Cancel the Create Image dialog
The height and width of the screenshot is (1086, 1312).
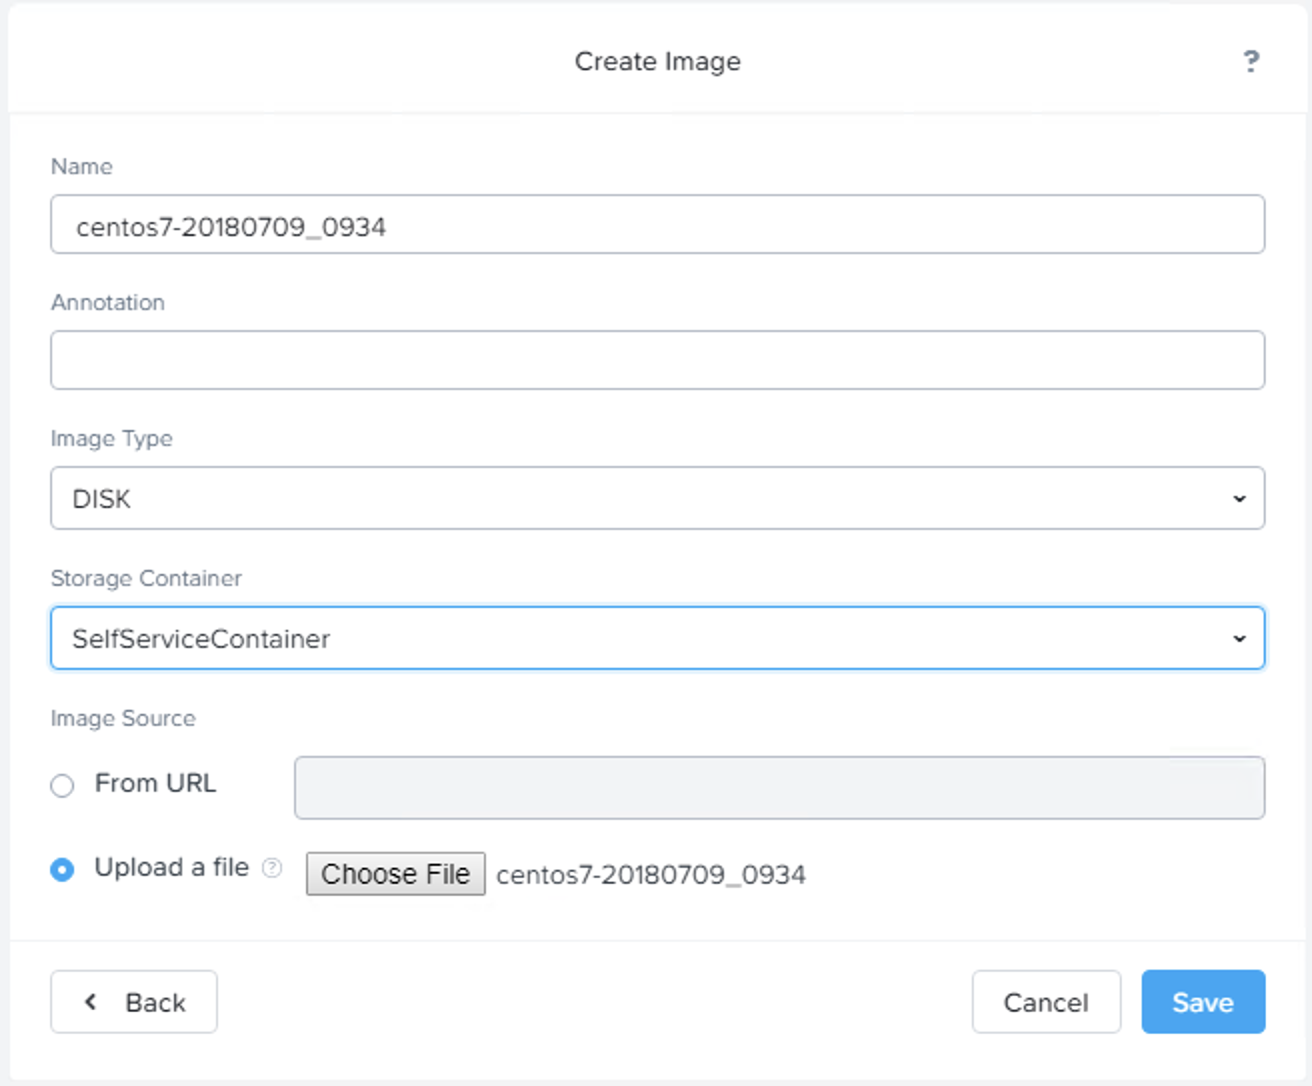(1045, 1002)
